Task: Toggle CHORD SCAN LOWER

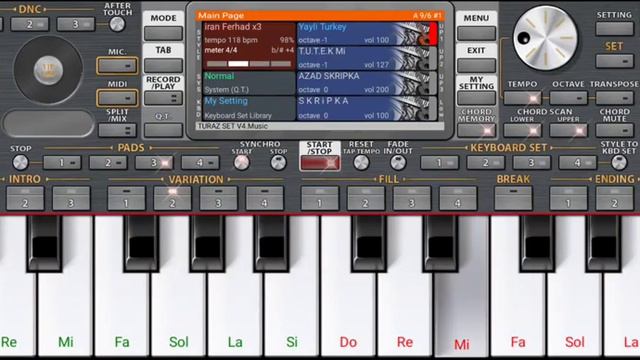Action: (522, 130)
